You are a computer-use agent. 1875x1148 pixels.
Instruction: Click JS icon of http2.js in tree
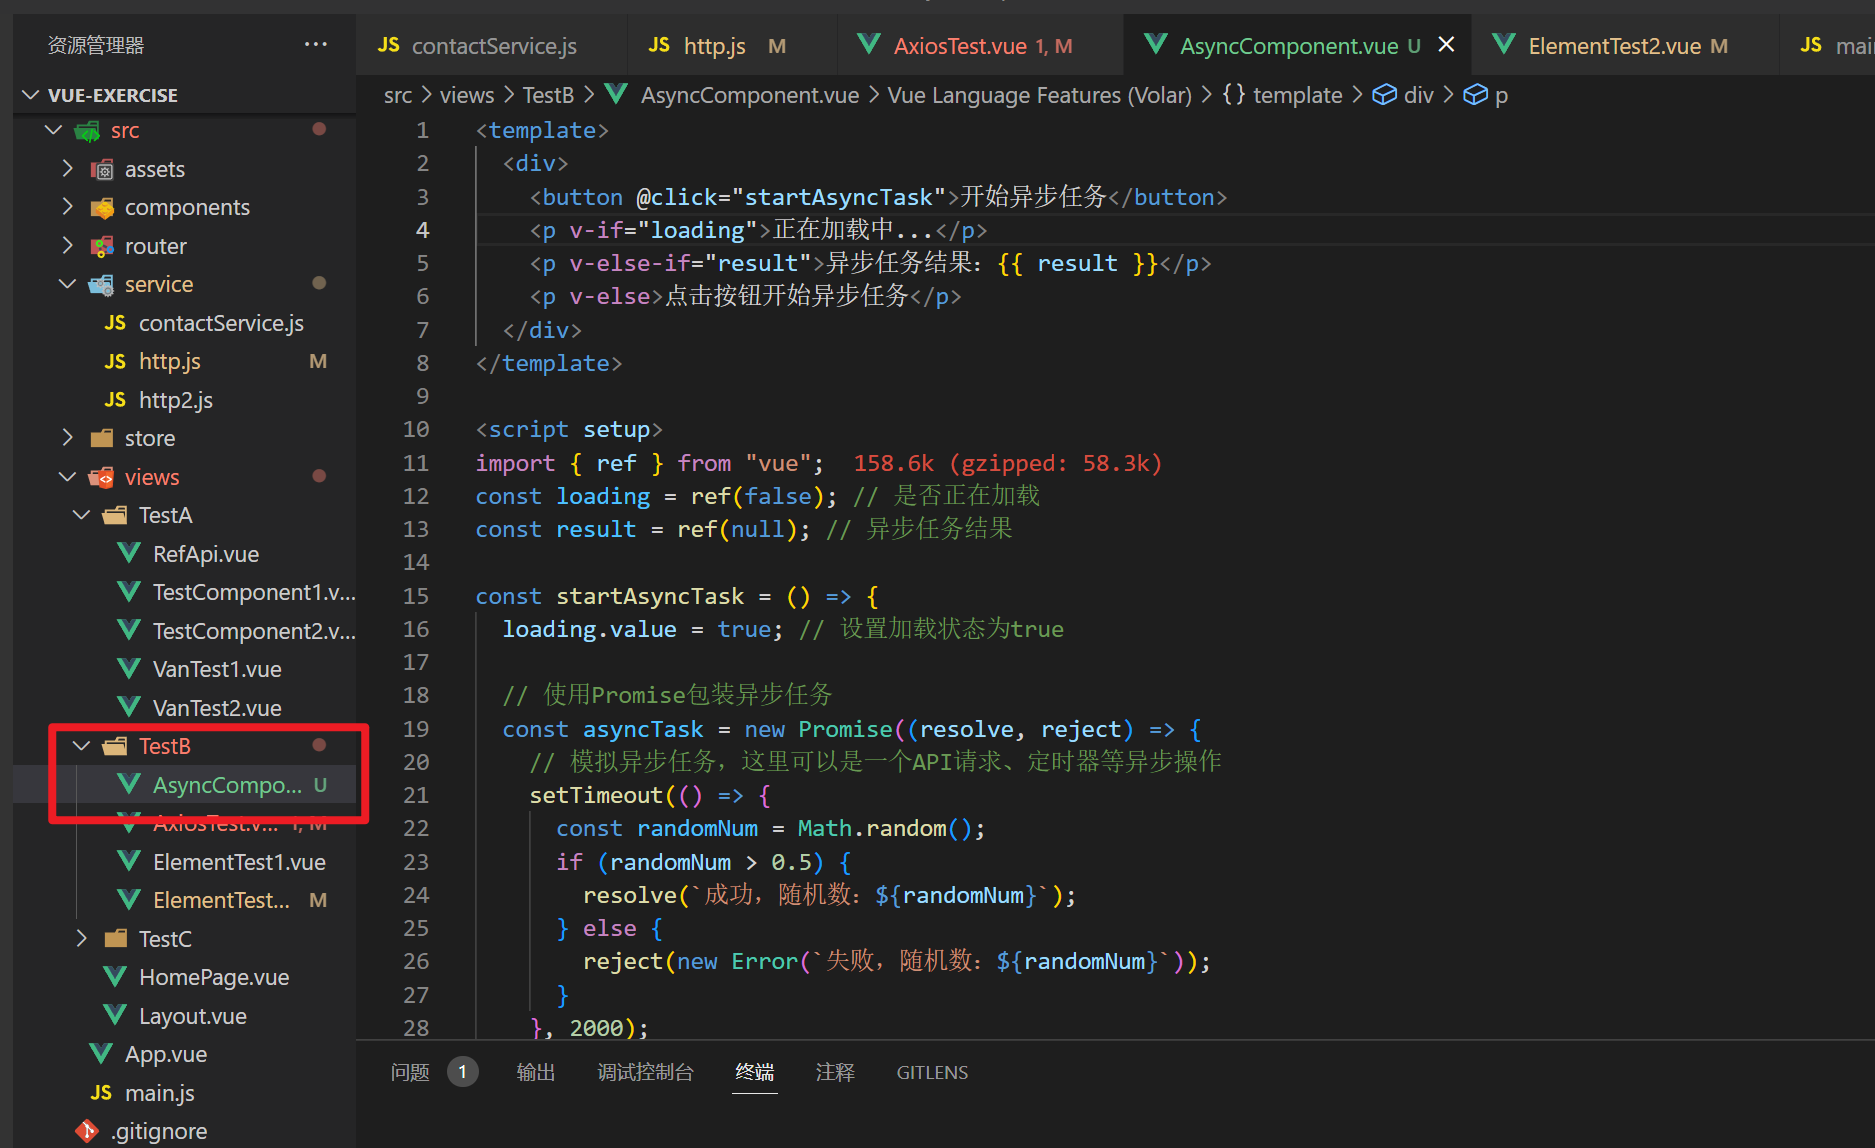coord(115,400)
